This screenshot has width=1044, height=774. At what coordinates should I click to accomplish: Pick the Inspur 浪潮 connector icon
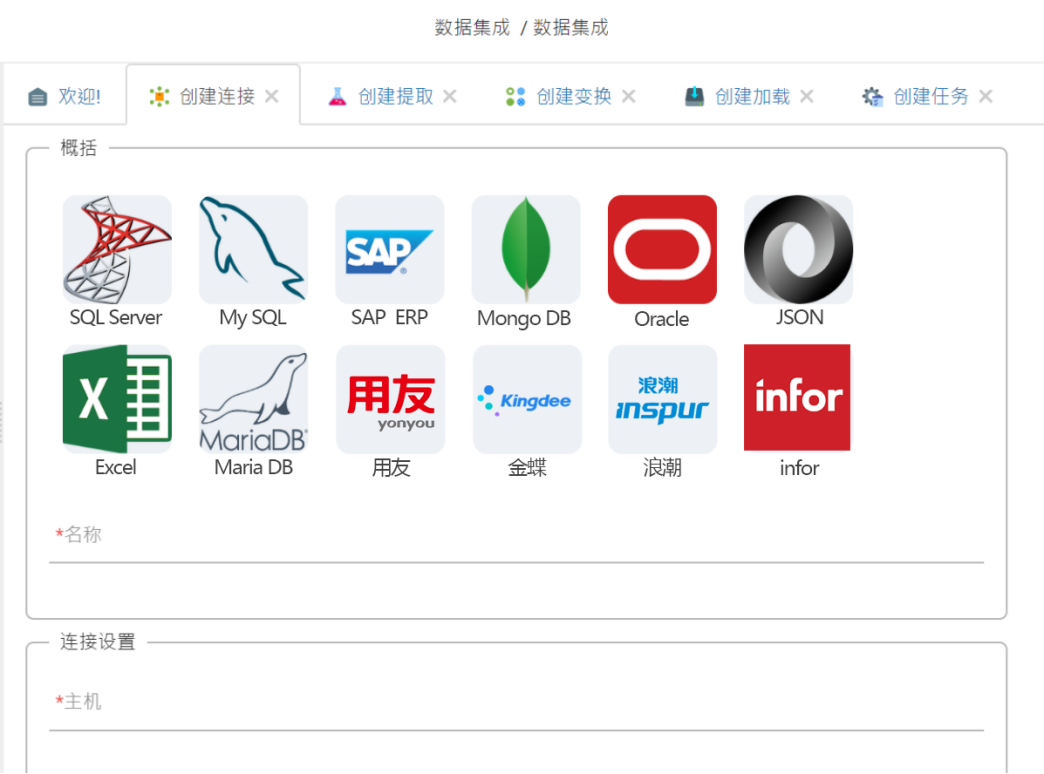point(662,399)
